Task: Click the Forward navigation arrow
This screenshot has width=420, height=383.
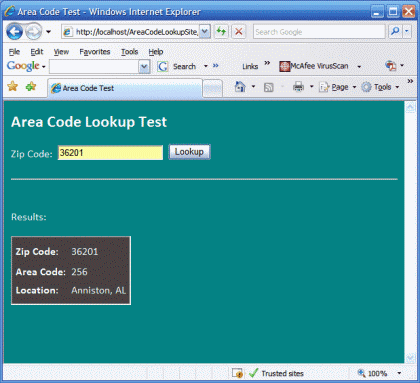Action: point(34,32)
